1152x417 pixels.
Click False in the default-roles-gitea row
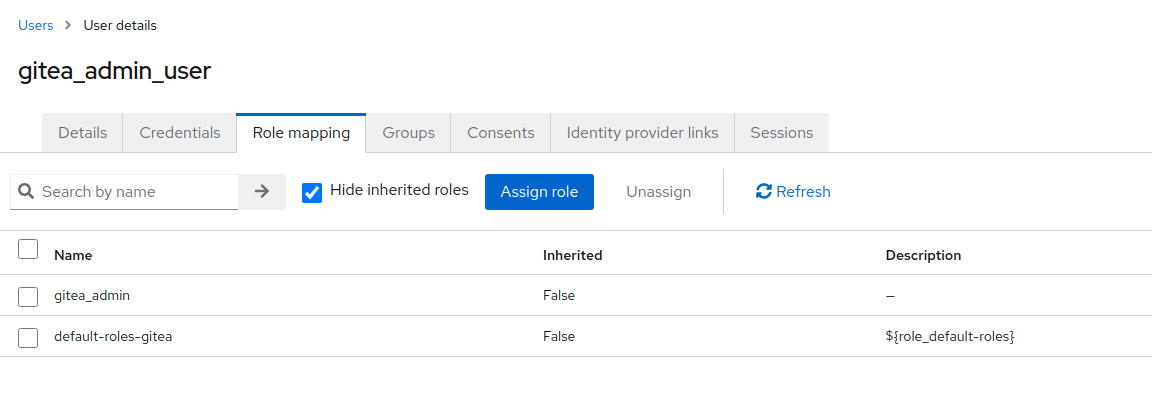559,336
